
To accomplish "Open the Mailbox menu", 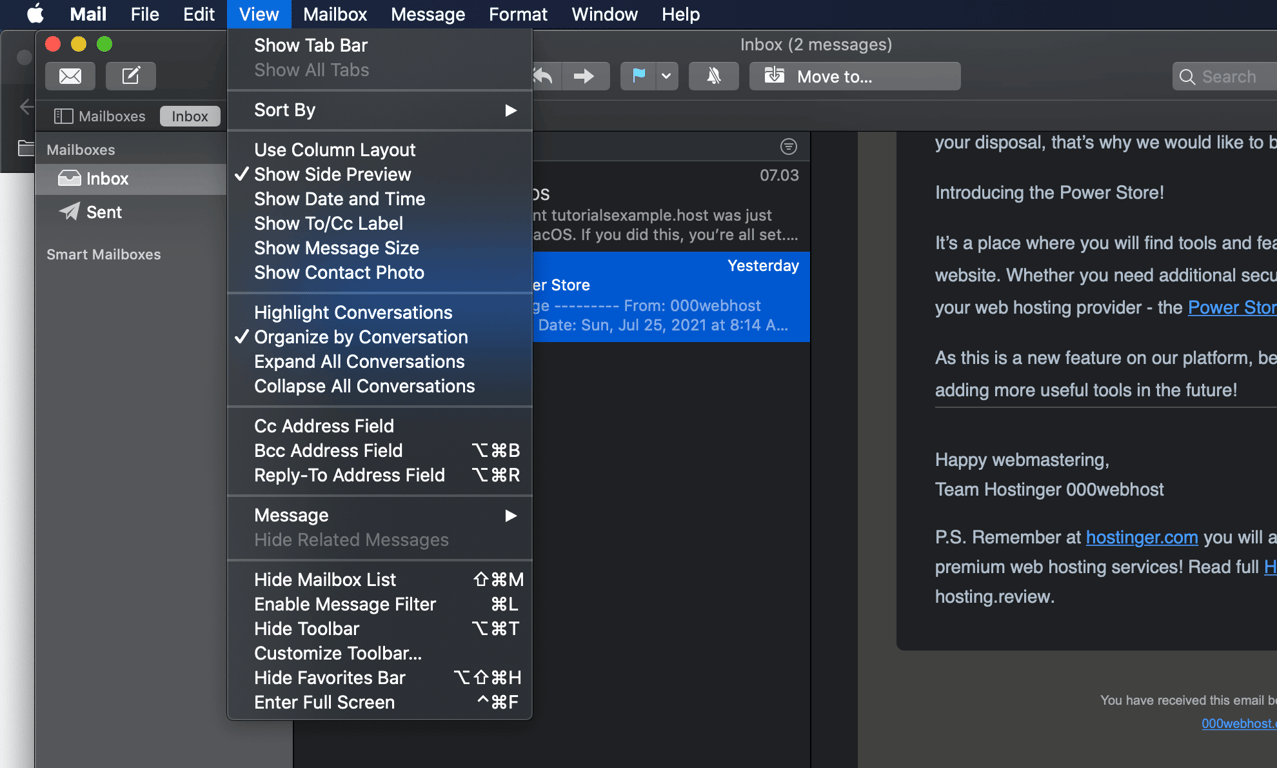I will coord(334,14).
